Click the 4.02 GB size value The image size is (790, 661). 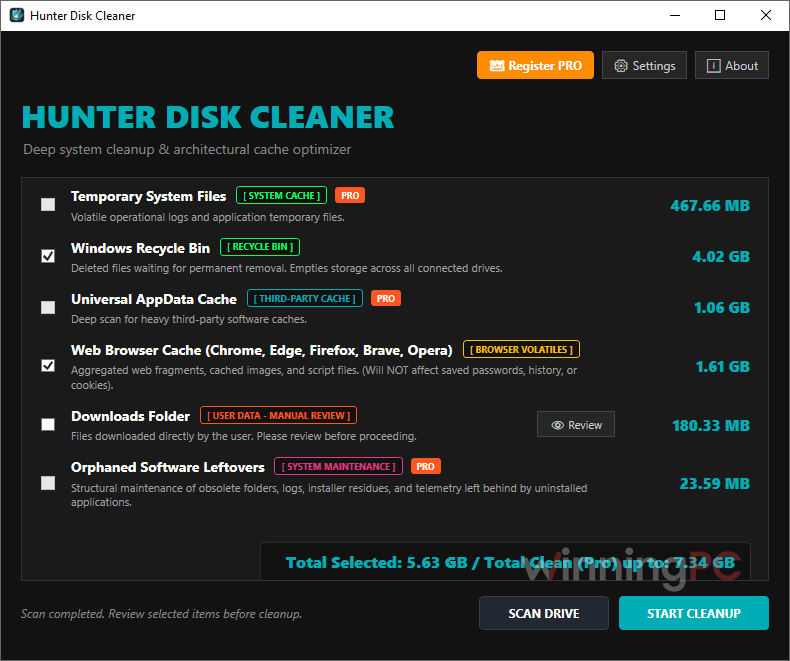coord(720,256)
